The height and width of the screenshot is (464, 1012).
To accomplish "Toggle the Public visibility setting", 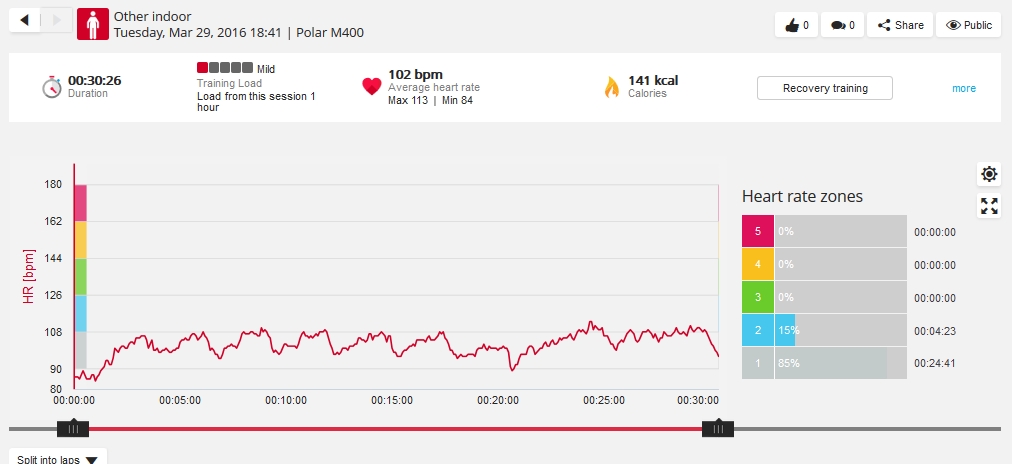I will [968, 25].
